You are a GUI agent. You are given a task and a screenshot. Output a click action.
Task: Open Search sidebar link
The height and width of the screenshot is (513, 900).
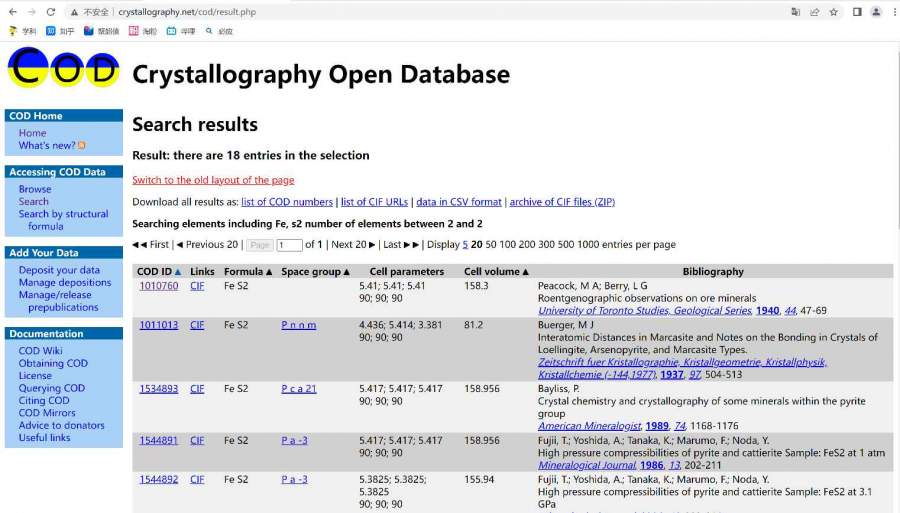33,202
